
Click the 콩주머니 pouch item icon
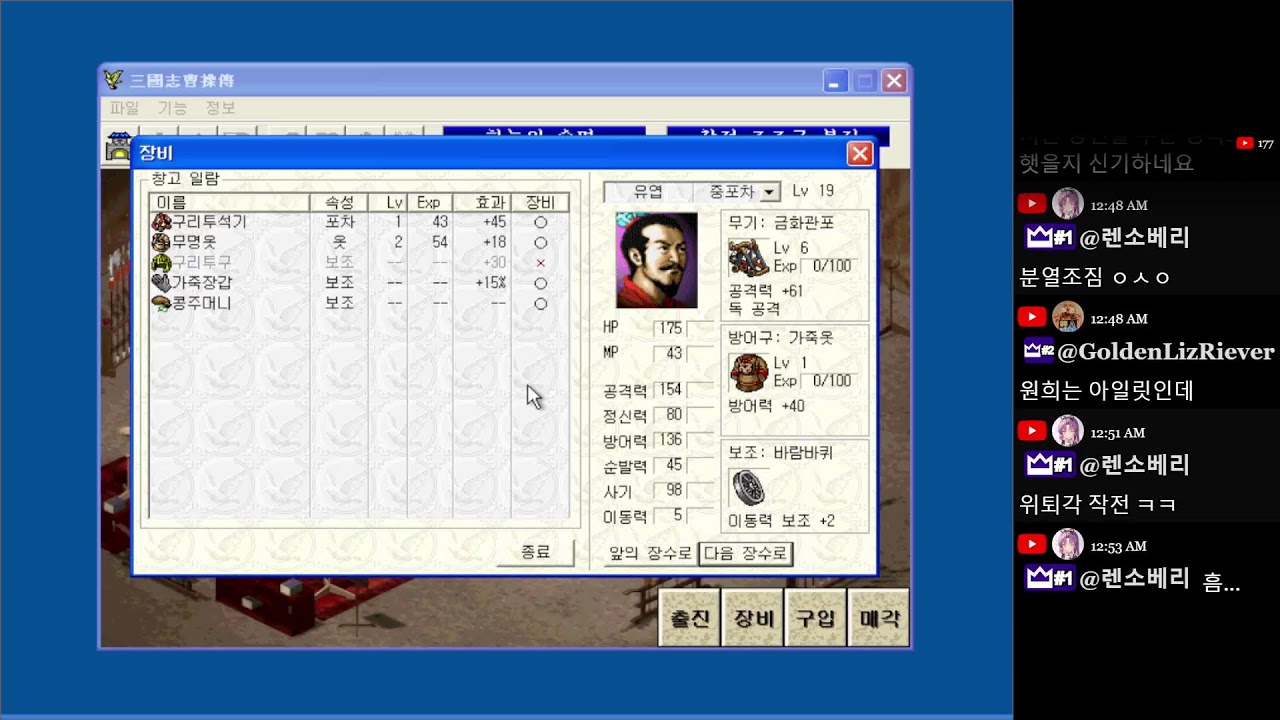pos(160,303)
